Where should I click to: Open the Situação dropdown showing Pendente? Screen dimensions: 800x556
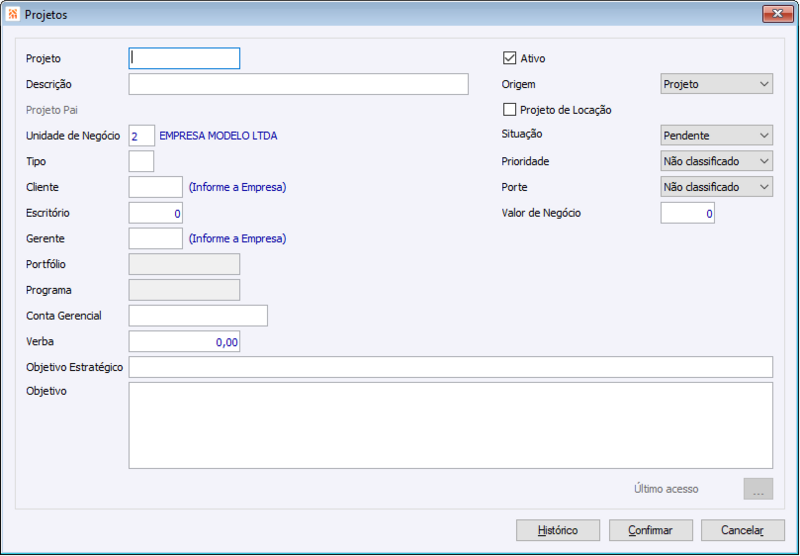pyautogui.click(x=716, y=136)
